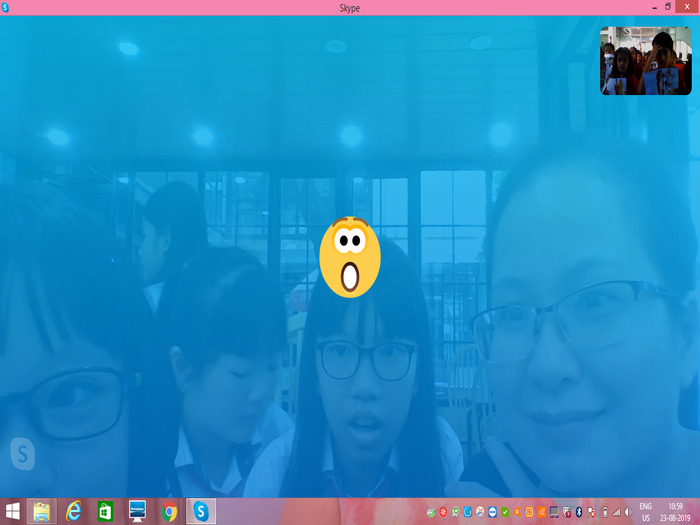700x525 pixels.
Task: Open the TeamViewer tray icon
Action: tap(492, 512)
